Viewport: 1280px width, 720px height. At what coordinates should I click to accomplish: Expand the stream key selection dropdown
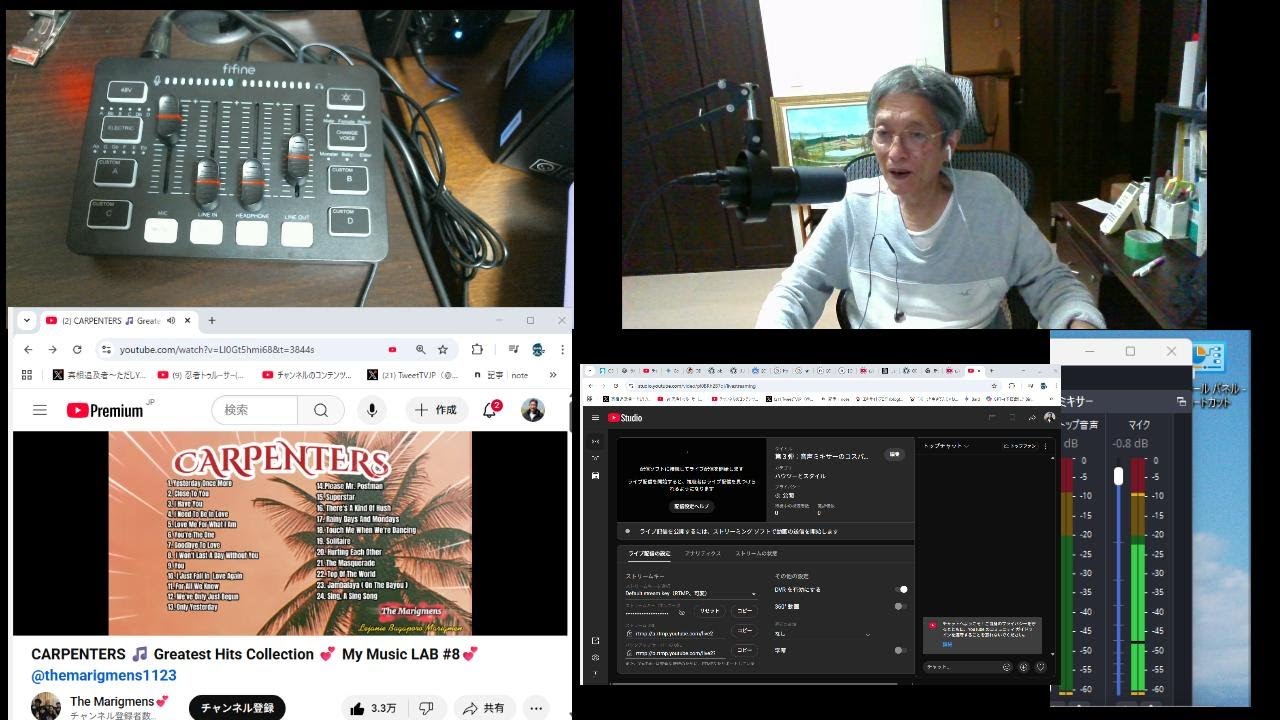coord(753,593)
